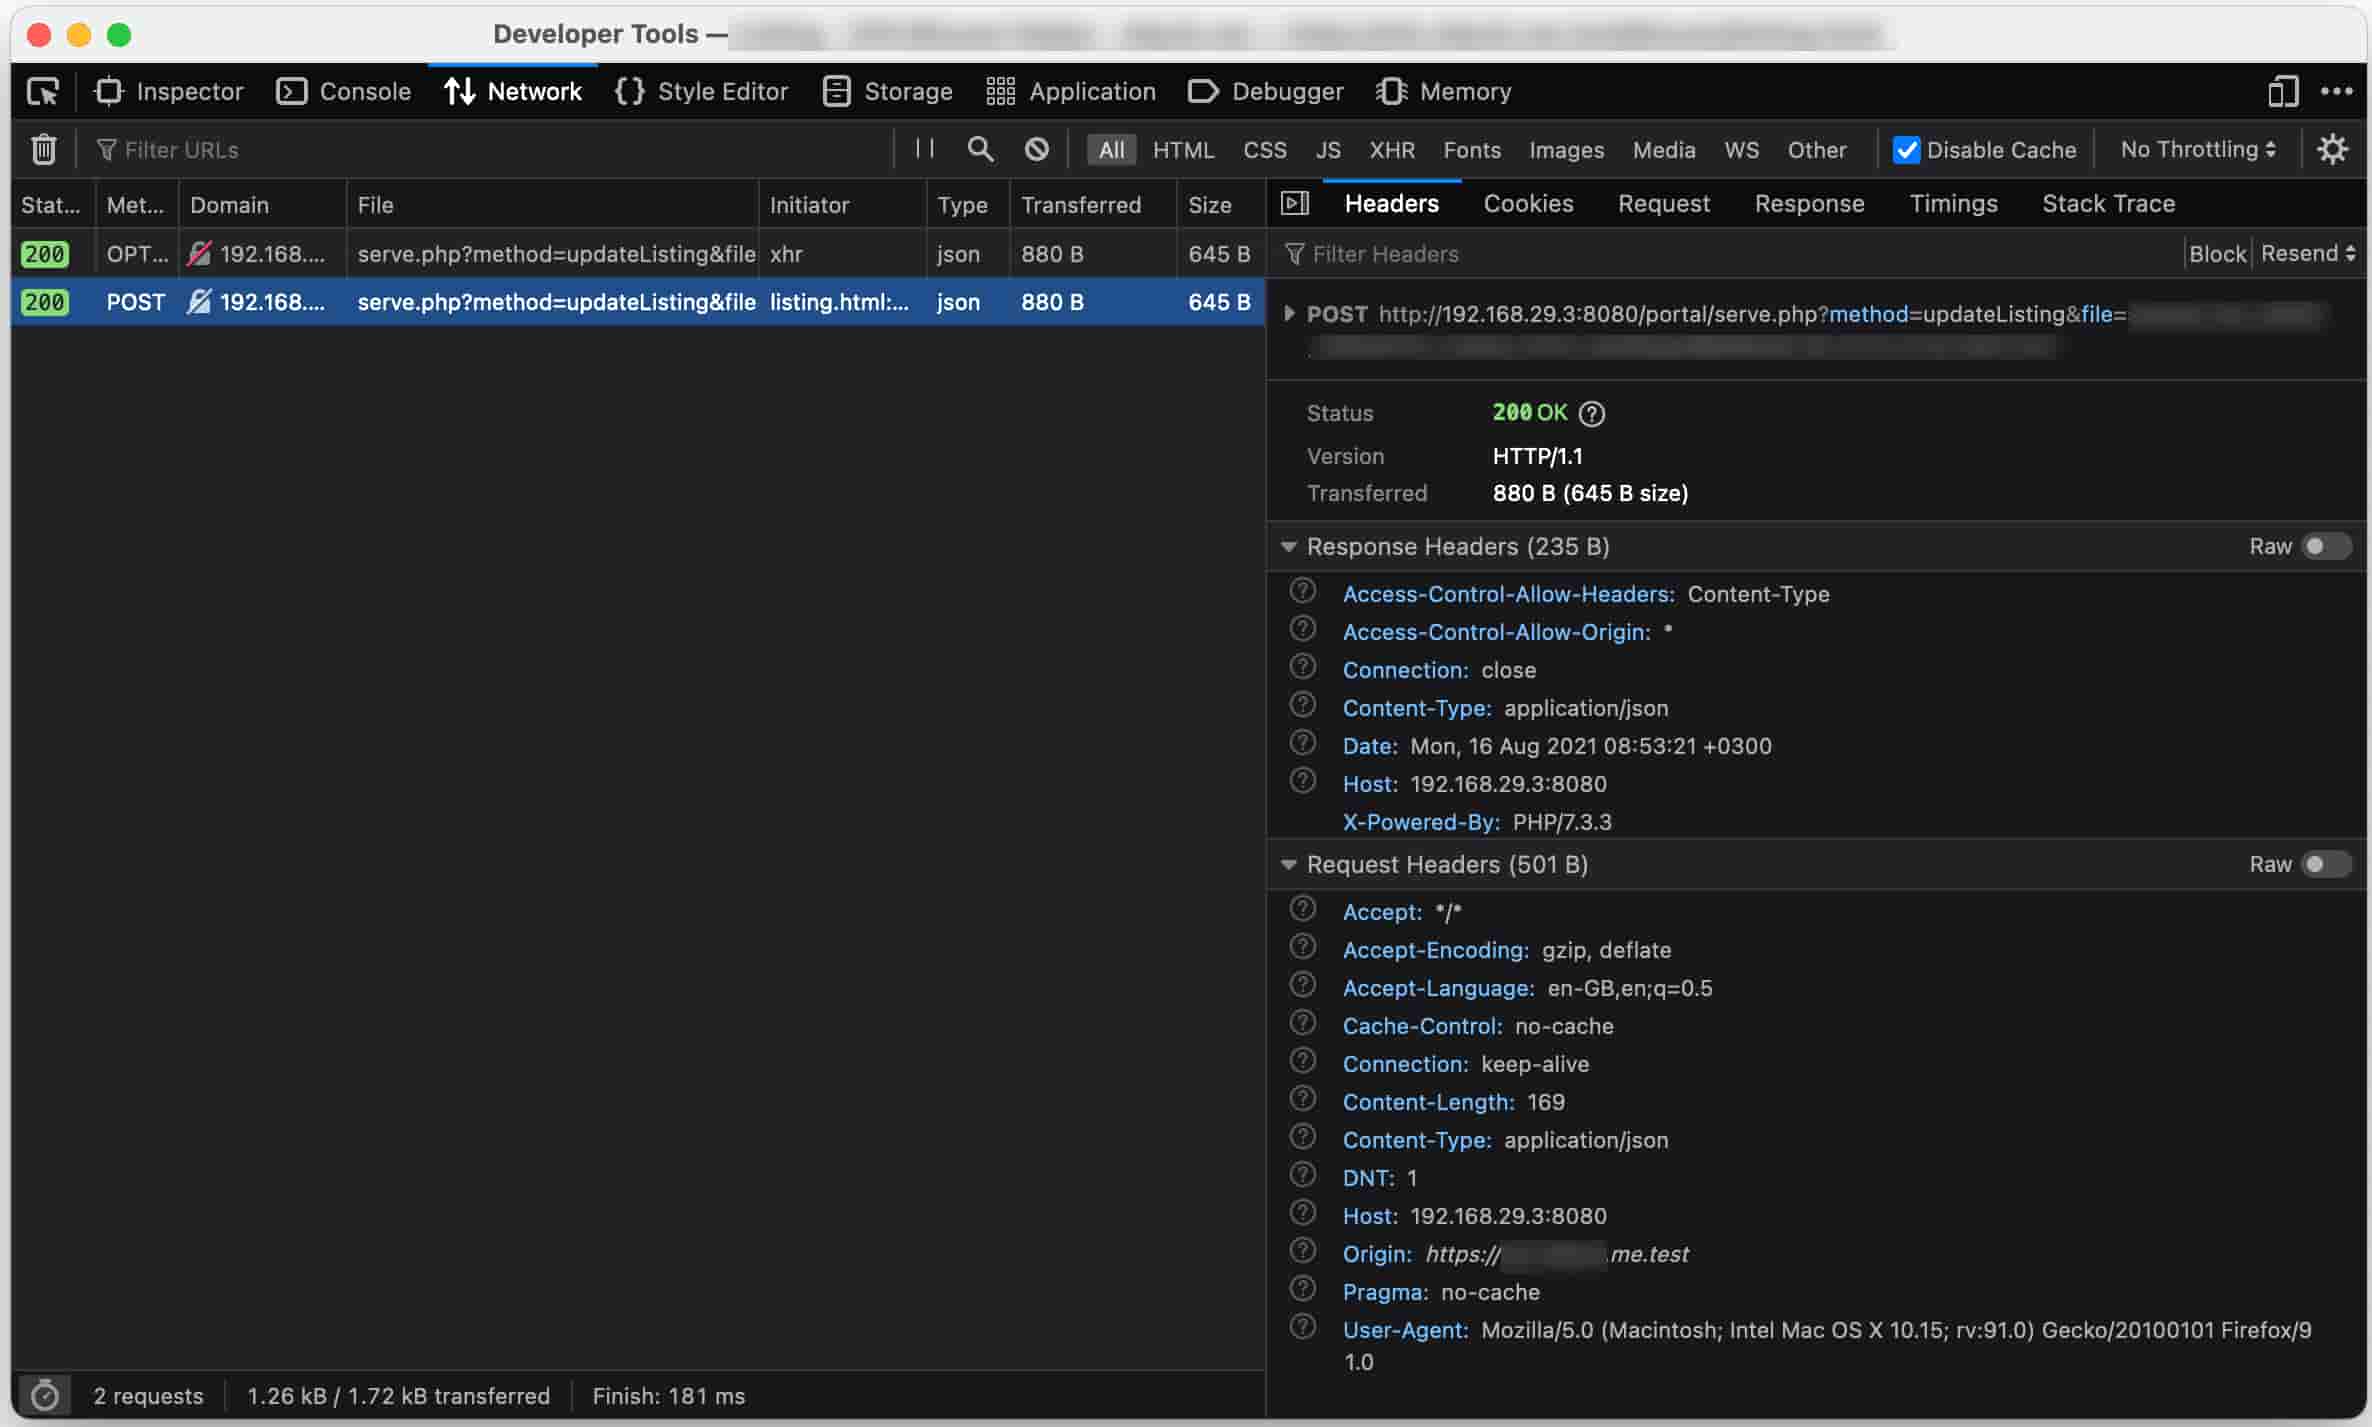
Task: Open the network search magnifier
Action: pos(980,150)
